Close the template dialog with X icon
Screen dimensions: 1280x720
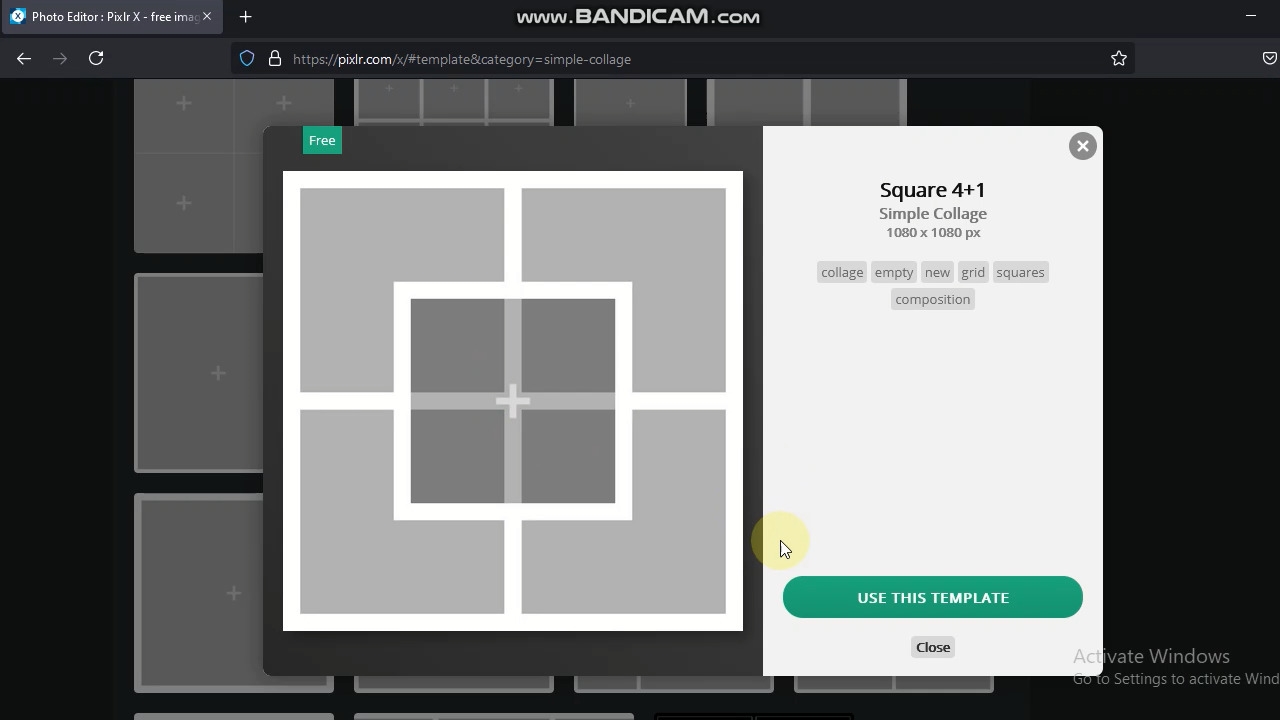point(1082,146)
